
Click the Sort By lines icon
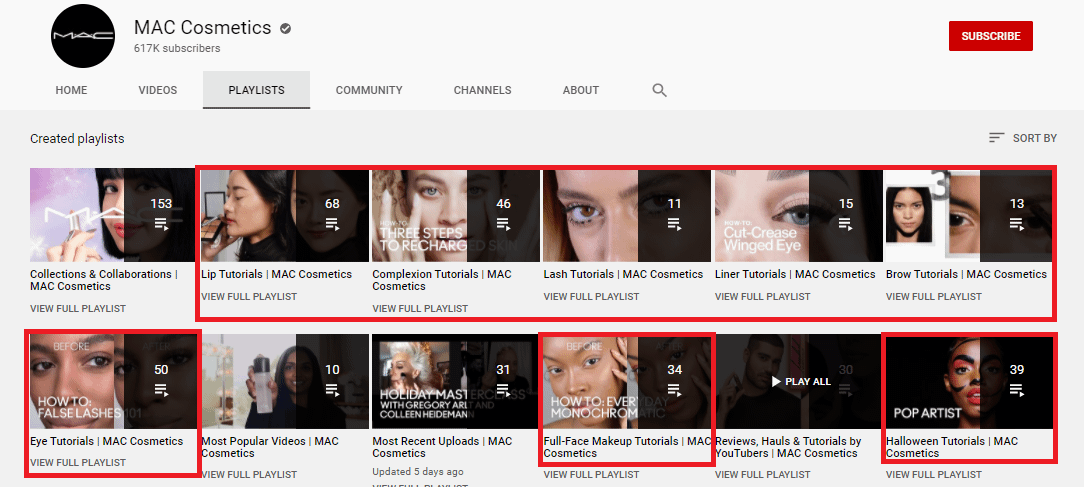(x=996, y=138)
